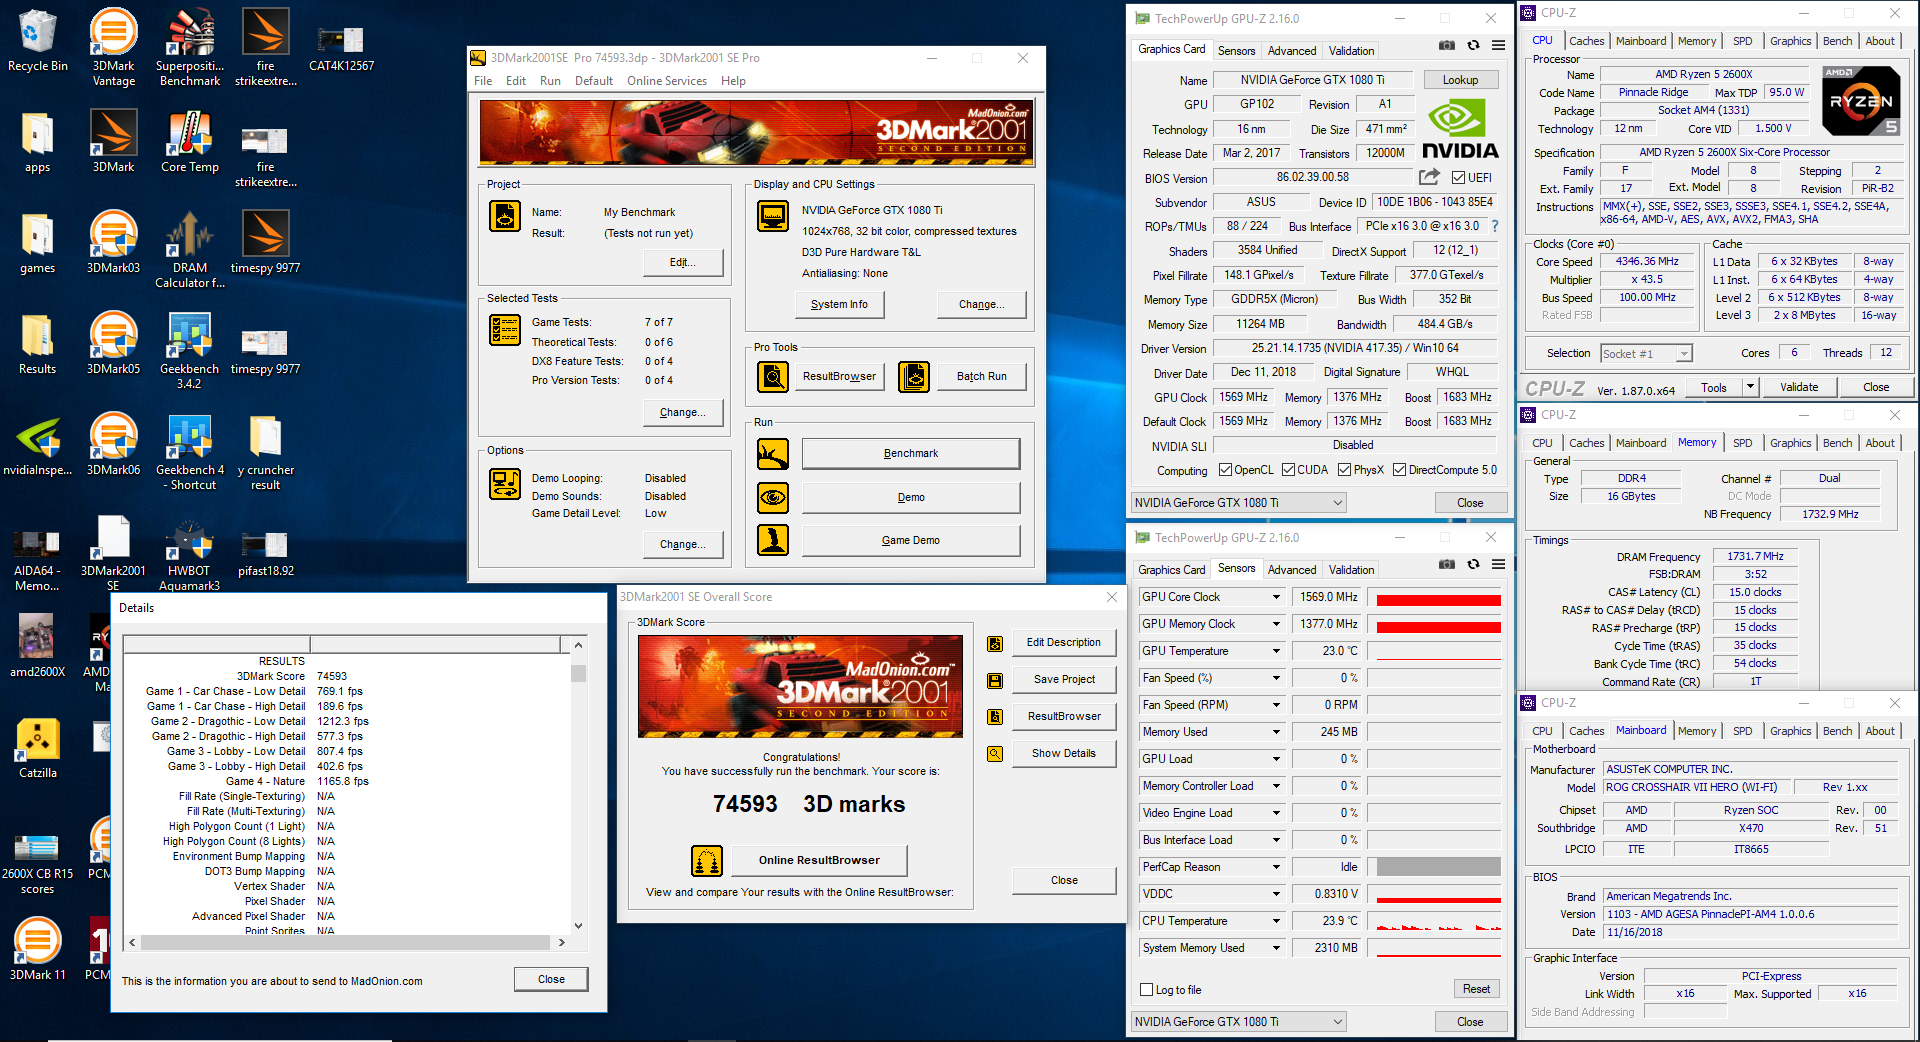Click camera icon in GPU-Z Sensors window
Viewport: 1920px width, 1042px height.
pos(1447,565)
